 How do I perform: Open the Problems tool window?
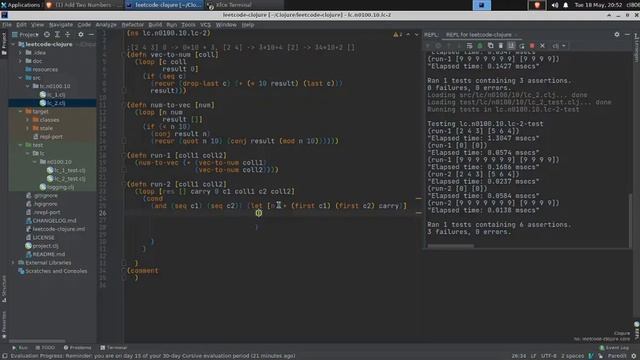pyautogui.click(x=77, y=348)
